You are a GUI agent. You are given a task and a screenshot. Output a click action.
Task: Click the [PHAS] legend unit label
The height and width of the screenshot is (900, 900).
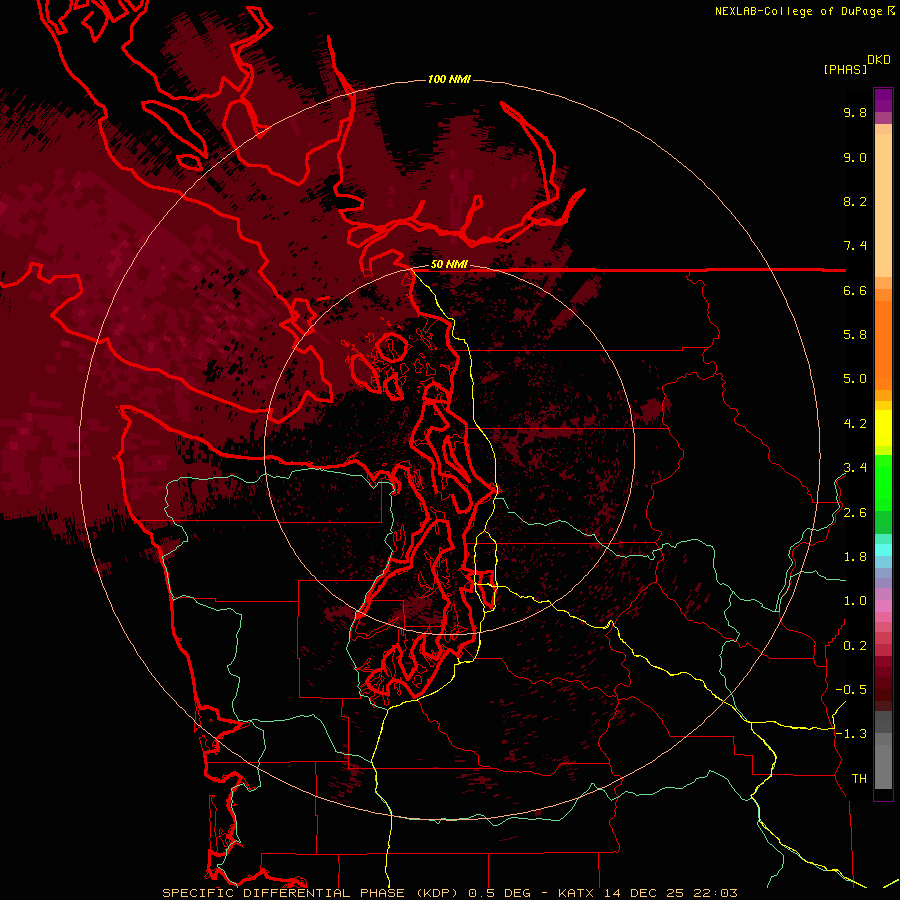coord(844,69)
